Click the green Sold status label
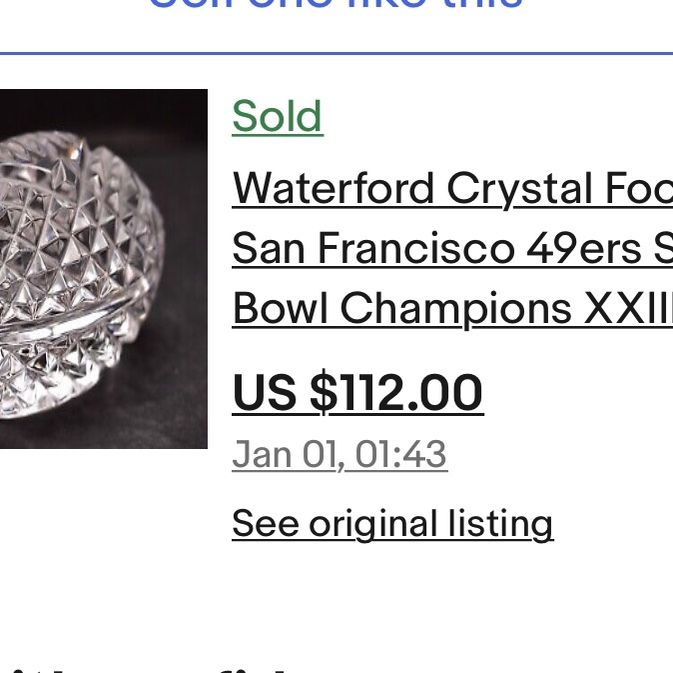This screenshot has width=673, height=673. click(x=277, y=116)
